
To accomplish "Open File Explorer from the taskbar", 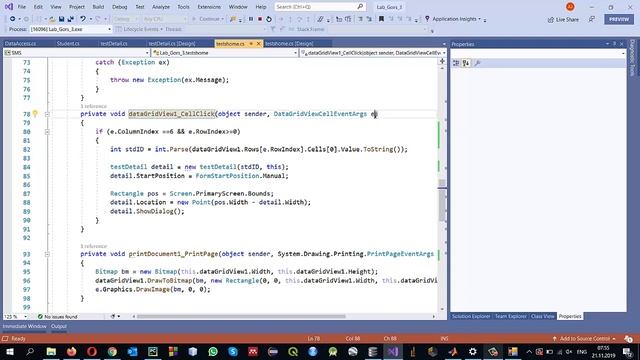I will coord(51,351).
